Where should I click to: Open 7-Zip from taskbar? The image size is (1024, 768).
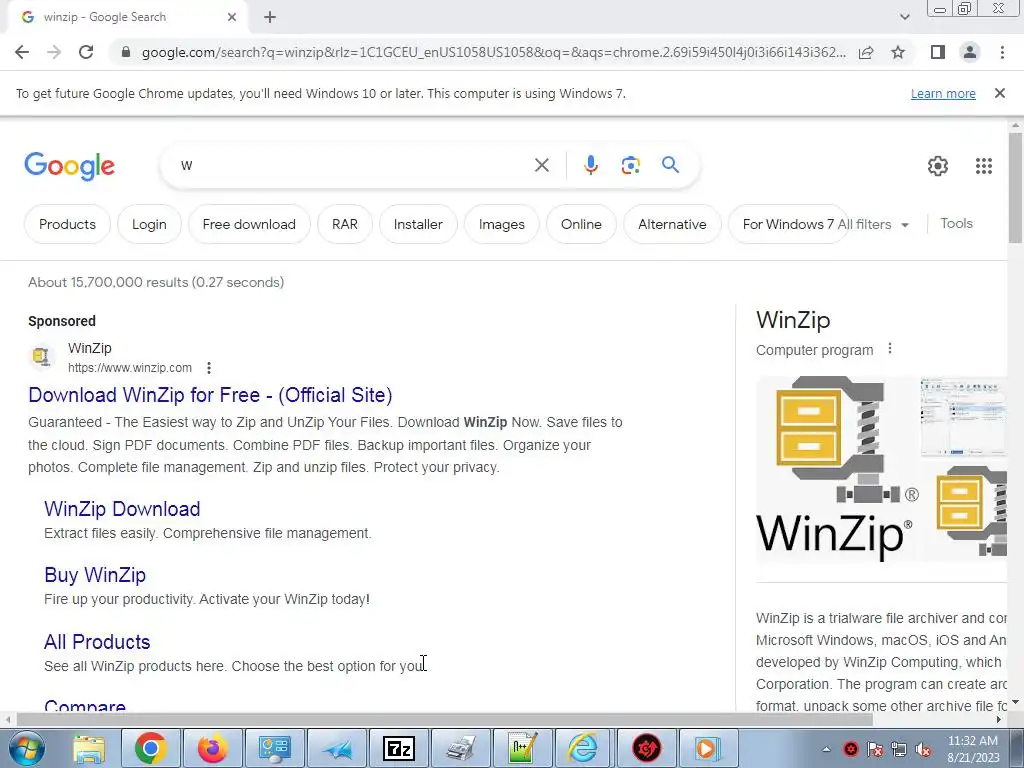coord(398,748)
